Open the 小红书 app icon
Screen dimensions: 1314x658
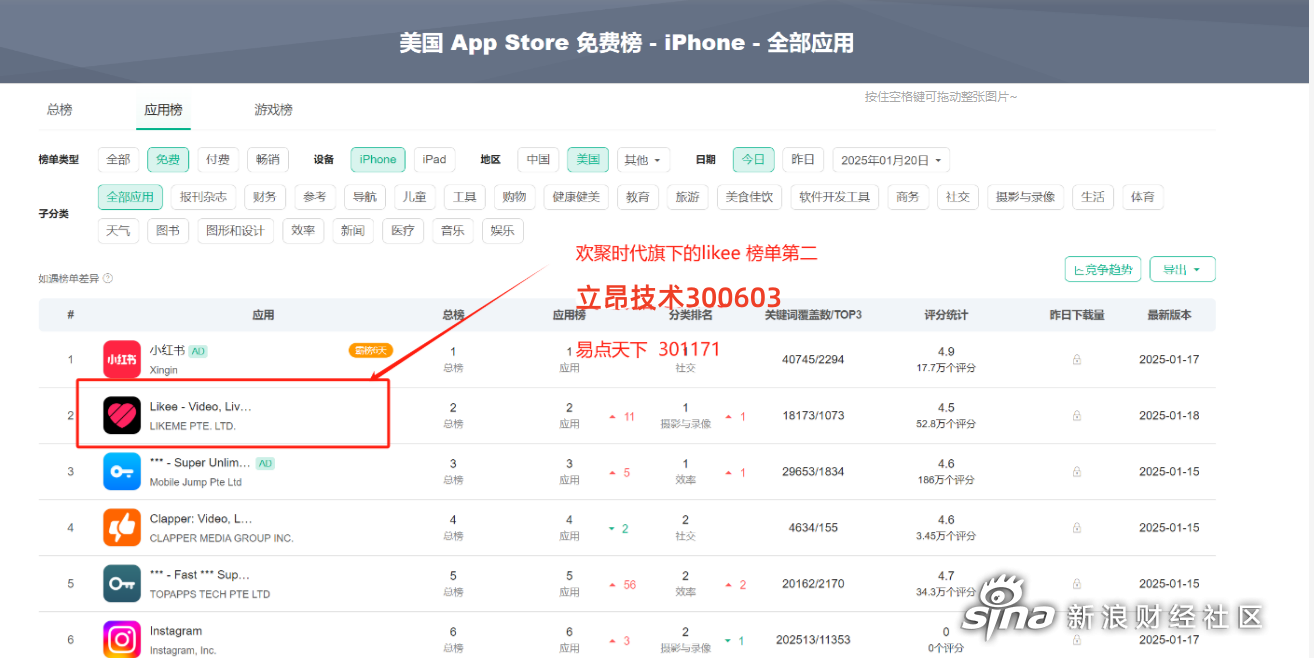(122, 359)
